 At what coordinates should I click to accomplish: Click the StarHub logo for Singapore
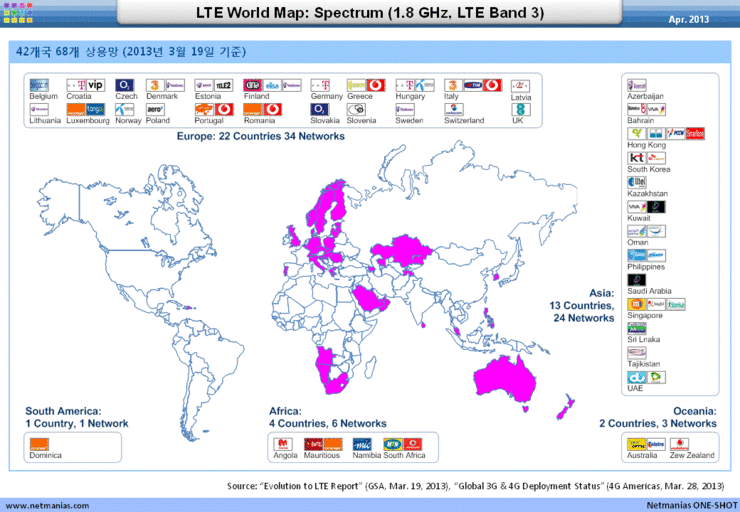click(676, 304)
